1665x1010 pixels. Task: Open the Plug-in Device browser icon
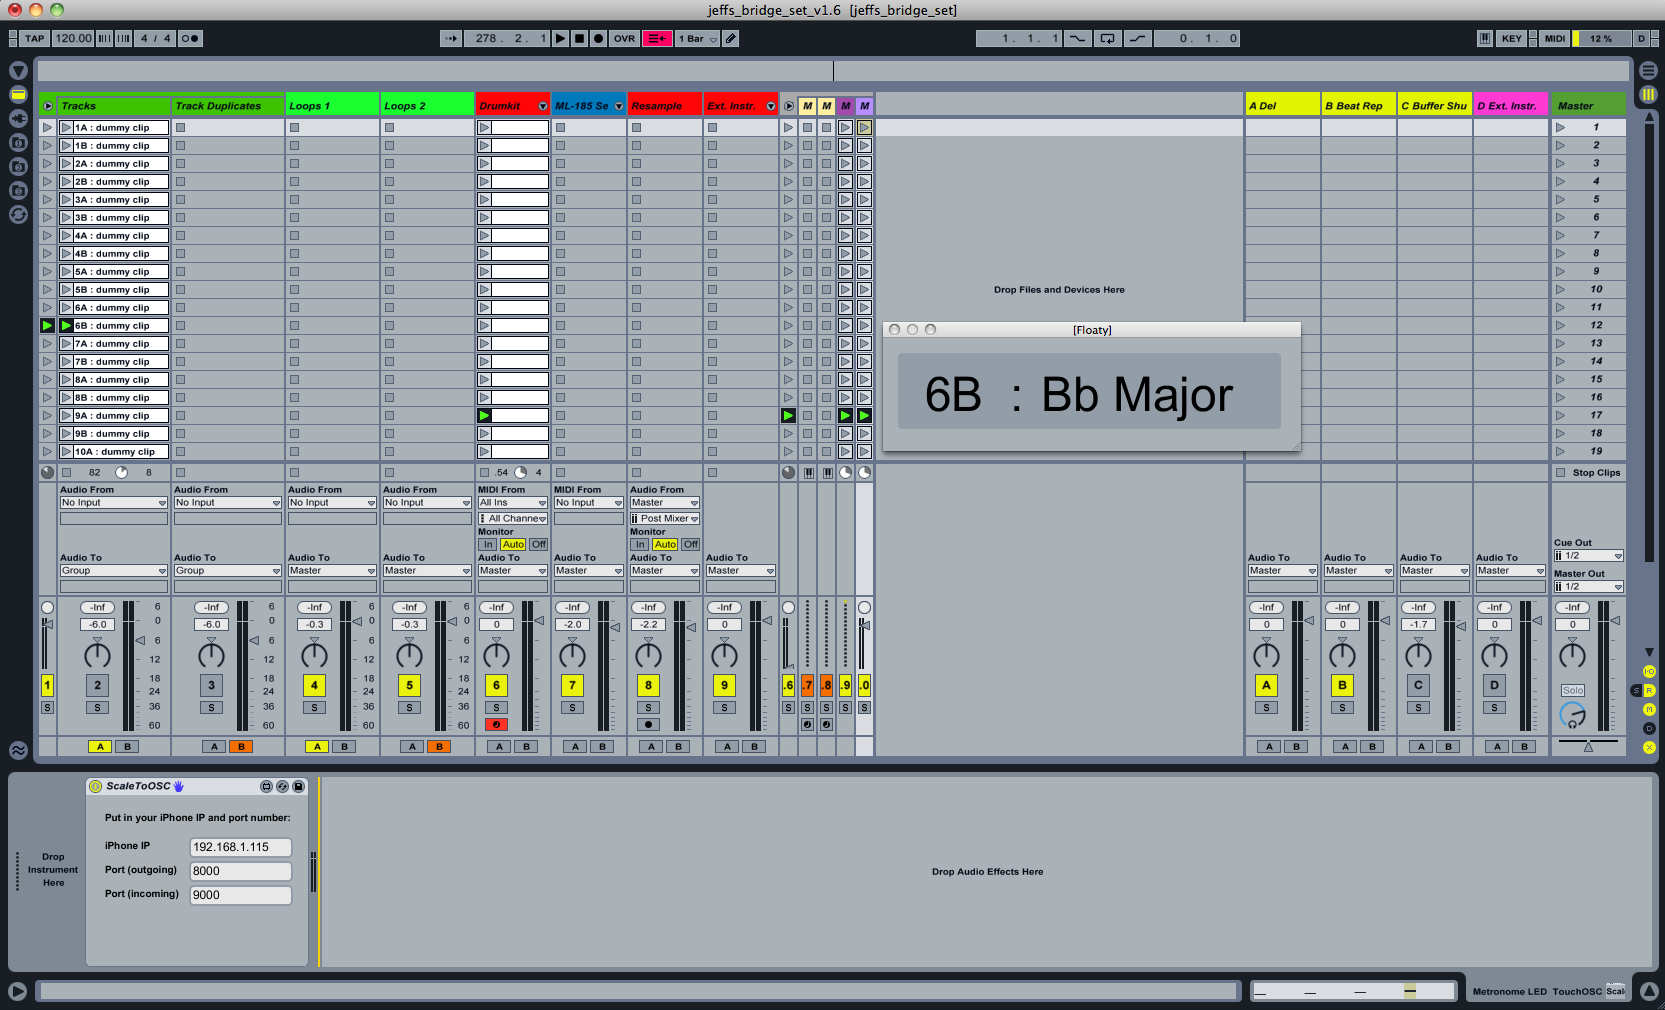point(18,118)
